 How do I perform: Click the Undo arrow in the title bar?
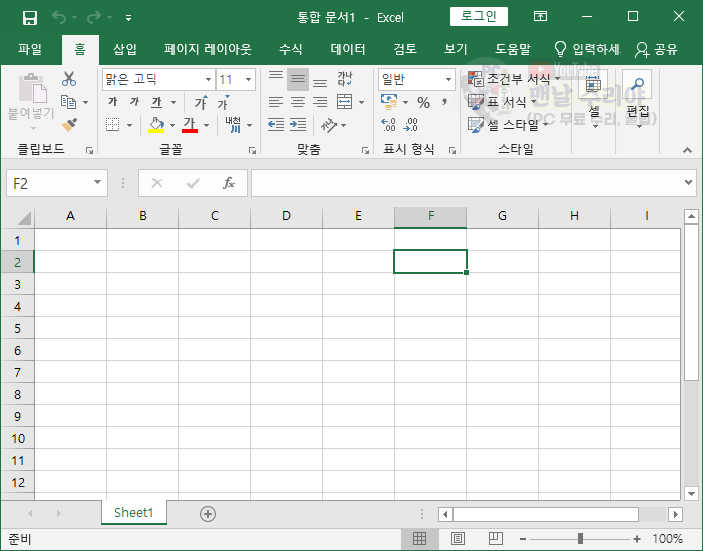[59, 17]
